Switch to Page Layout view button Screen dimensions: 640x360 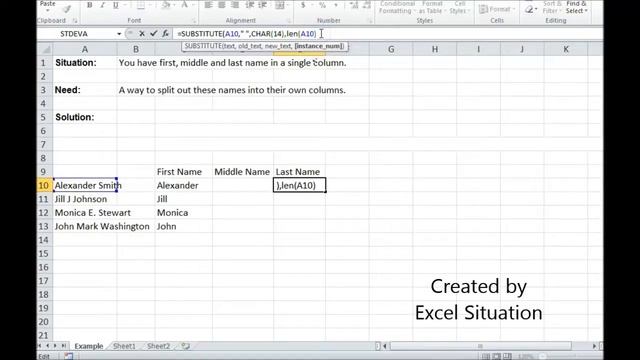pyautogui.click(x=496, y=356)
